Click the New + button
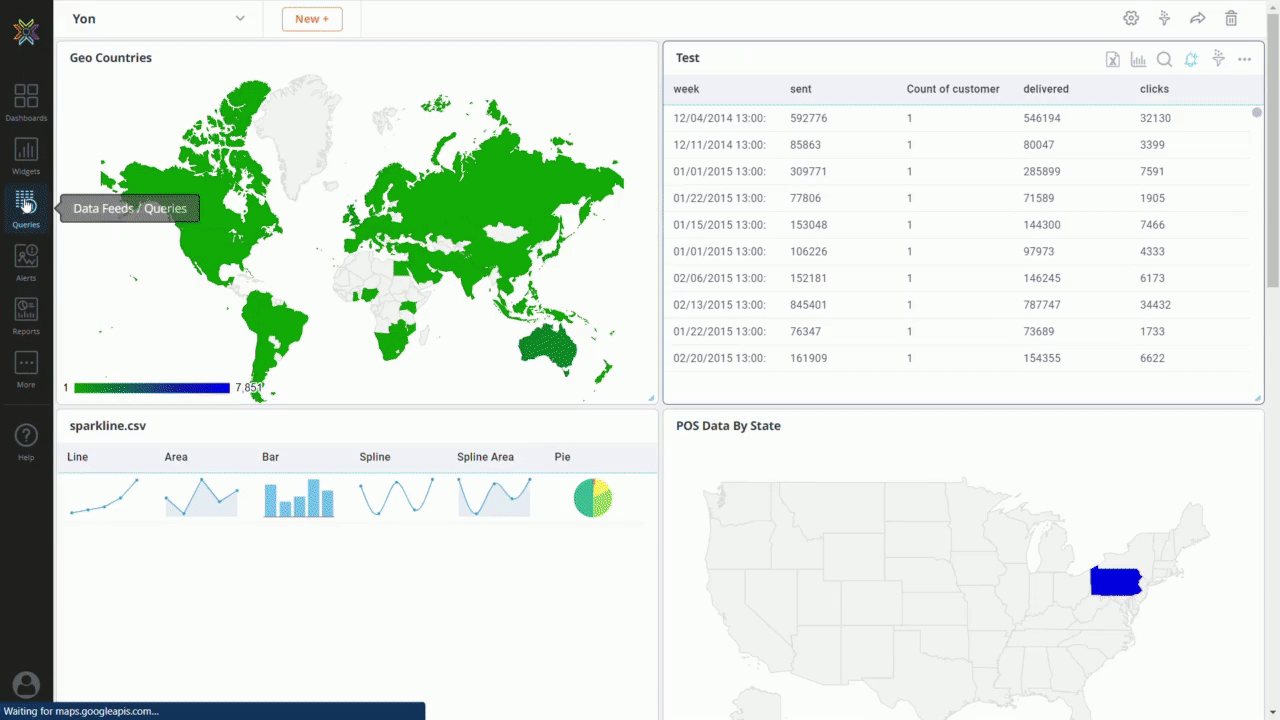 (312, 18)
